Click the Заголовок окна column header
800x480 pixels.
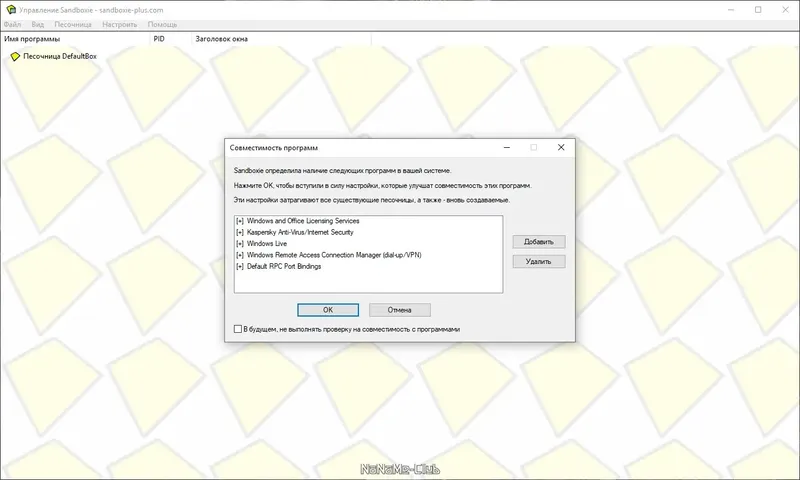[x=282, y=39]
